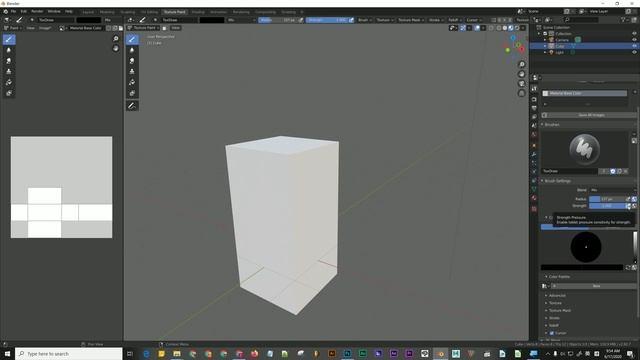This screenshot has width=640, height=360.
Task: Open the Brush dropdown in the header
Action: coord(364,20)
